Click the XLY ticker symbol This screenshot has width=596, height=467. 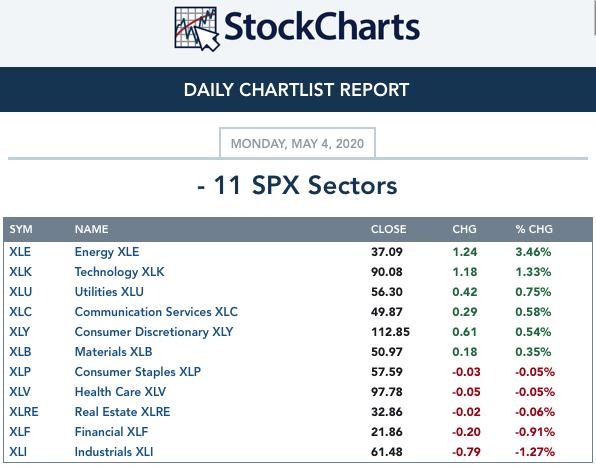19,332
